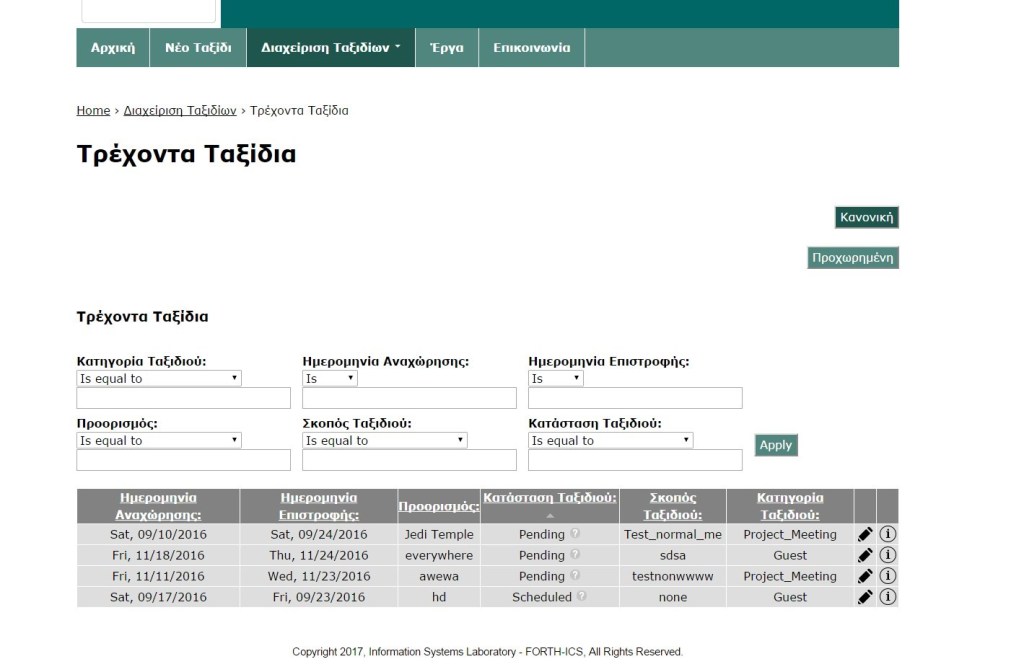This screenshot has width=1024, height=672.
Task: Select the Κανονική view button
Action: 866,217
